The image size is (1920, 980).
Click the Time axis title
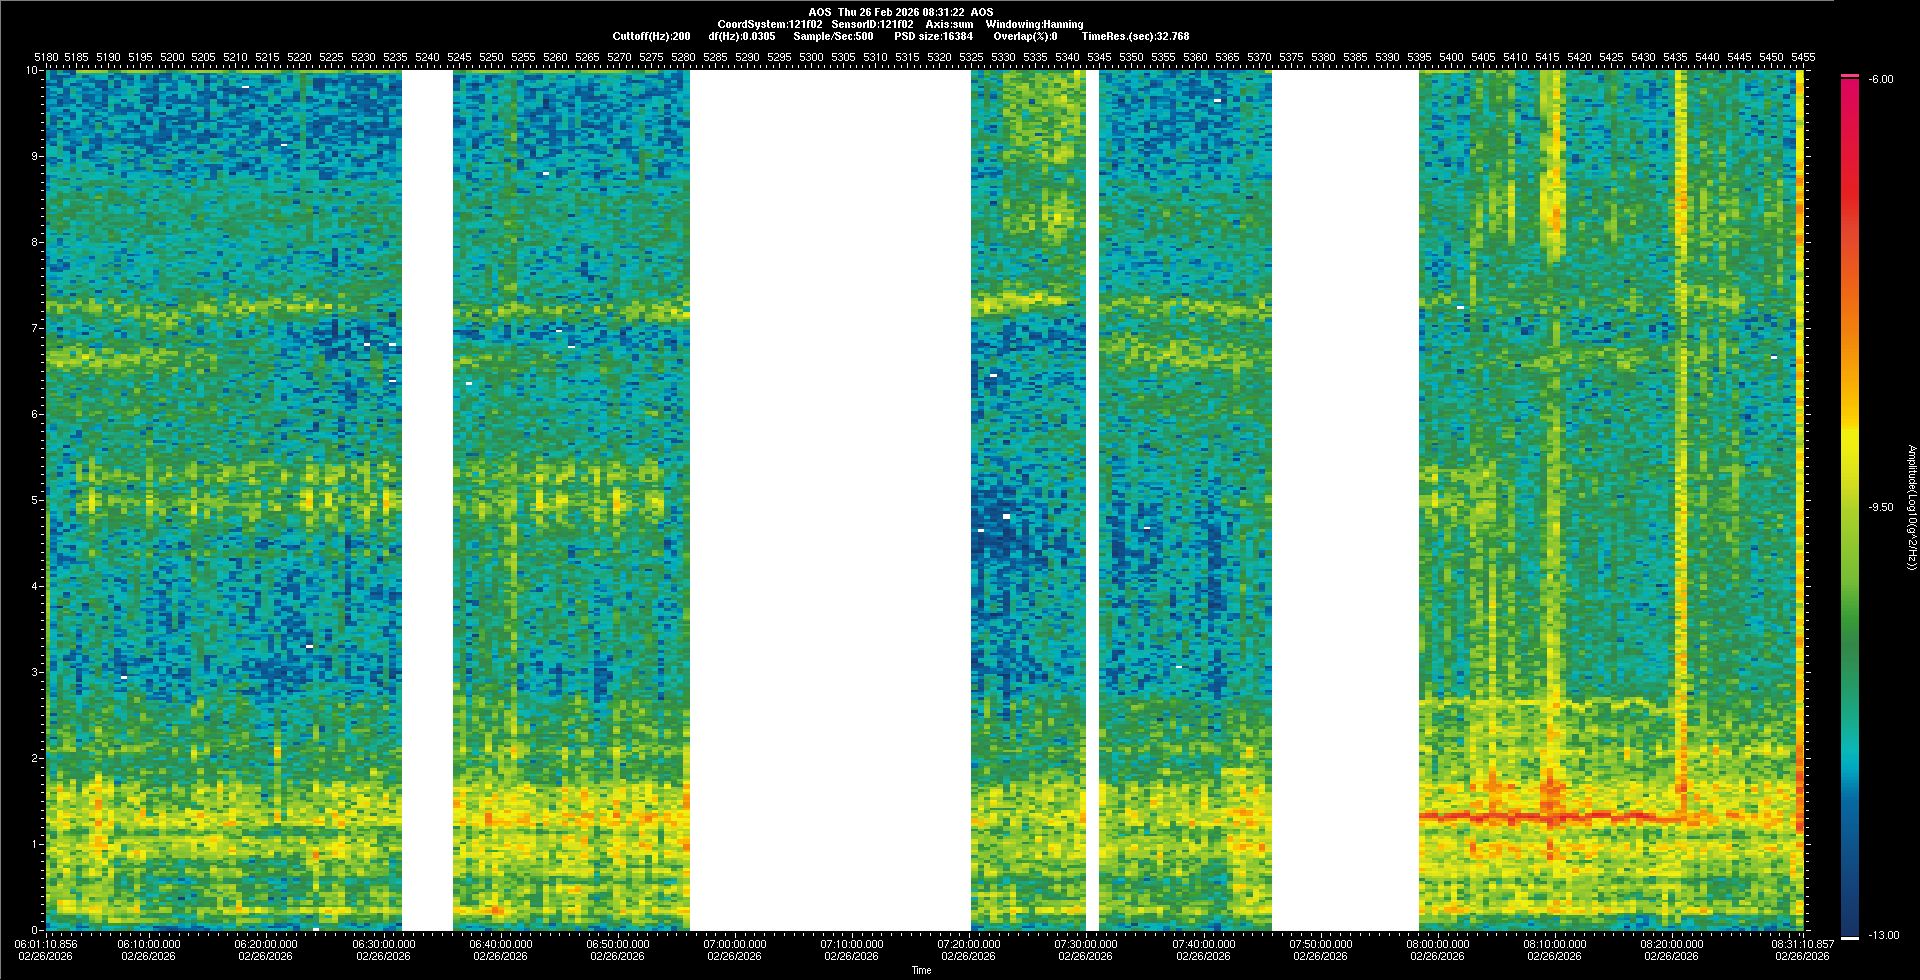click(x=921, y=970)
